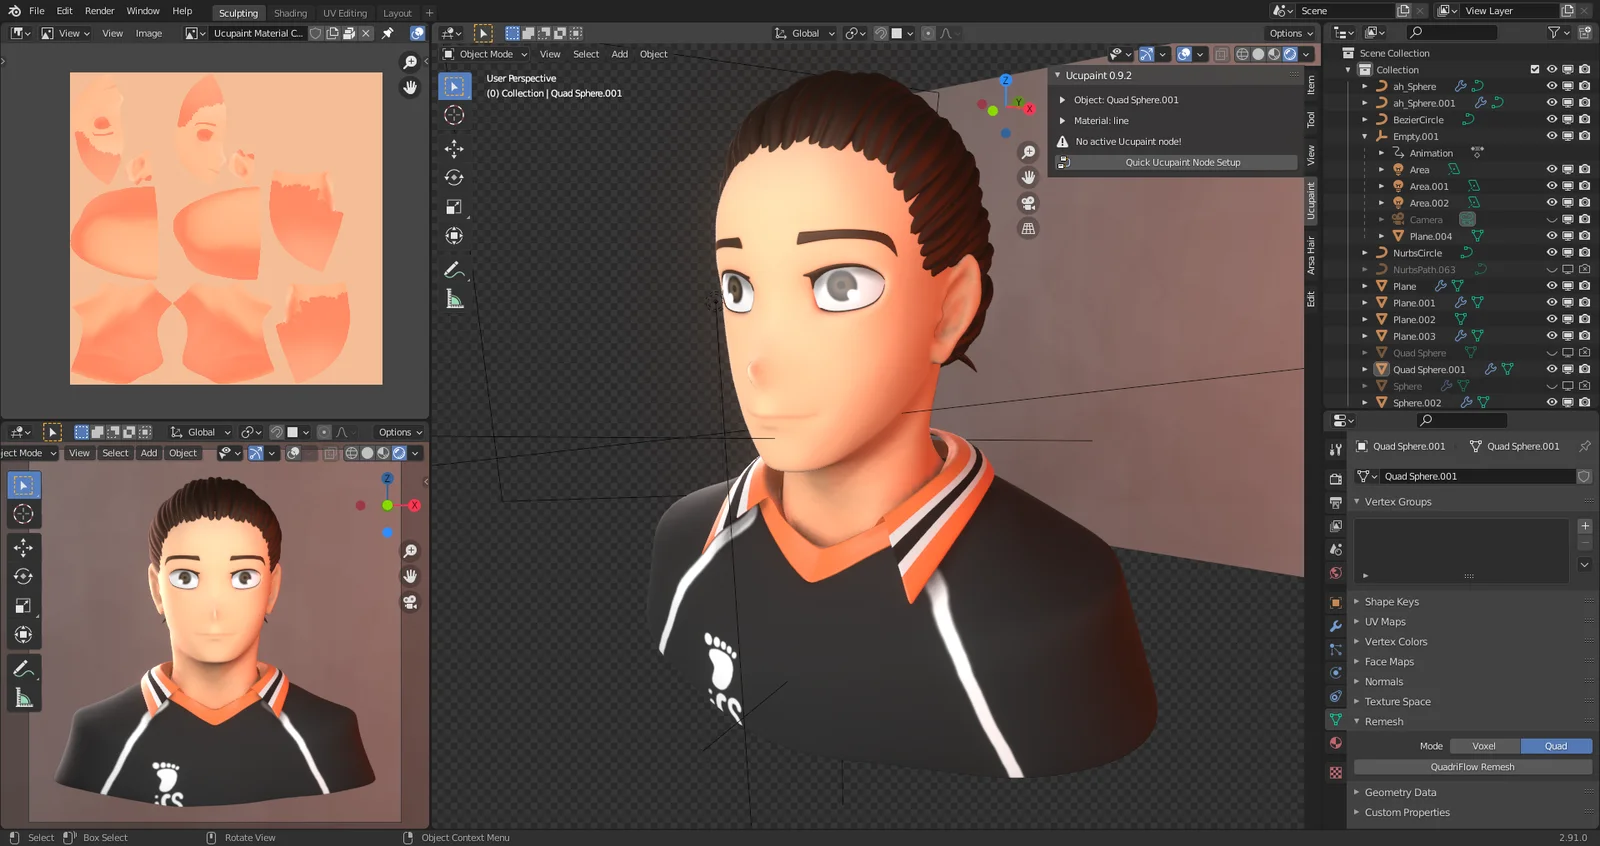Viewport: 1600px width, 846px height.
Task: Select the Annotate tool in main viewport
Action: [454, 270]
